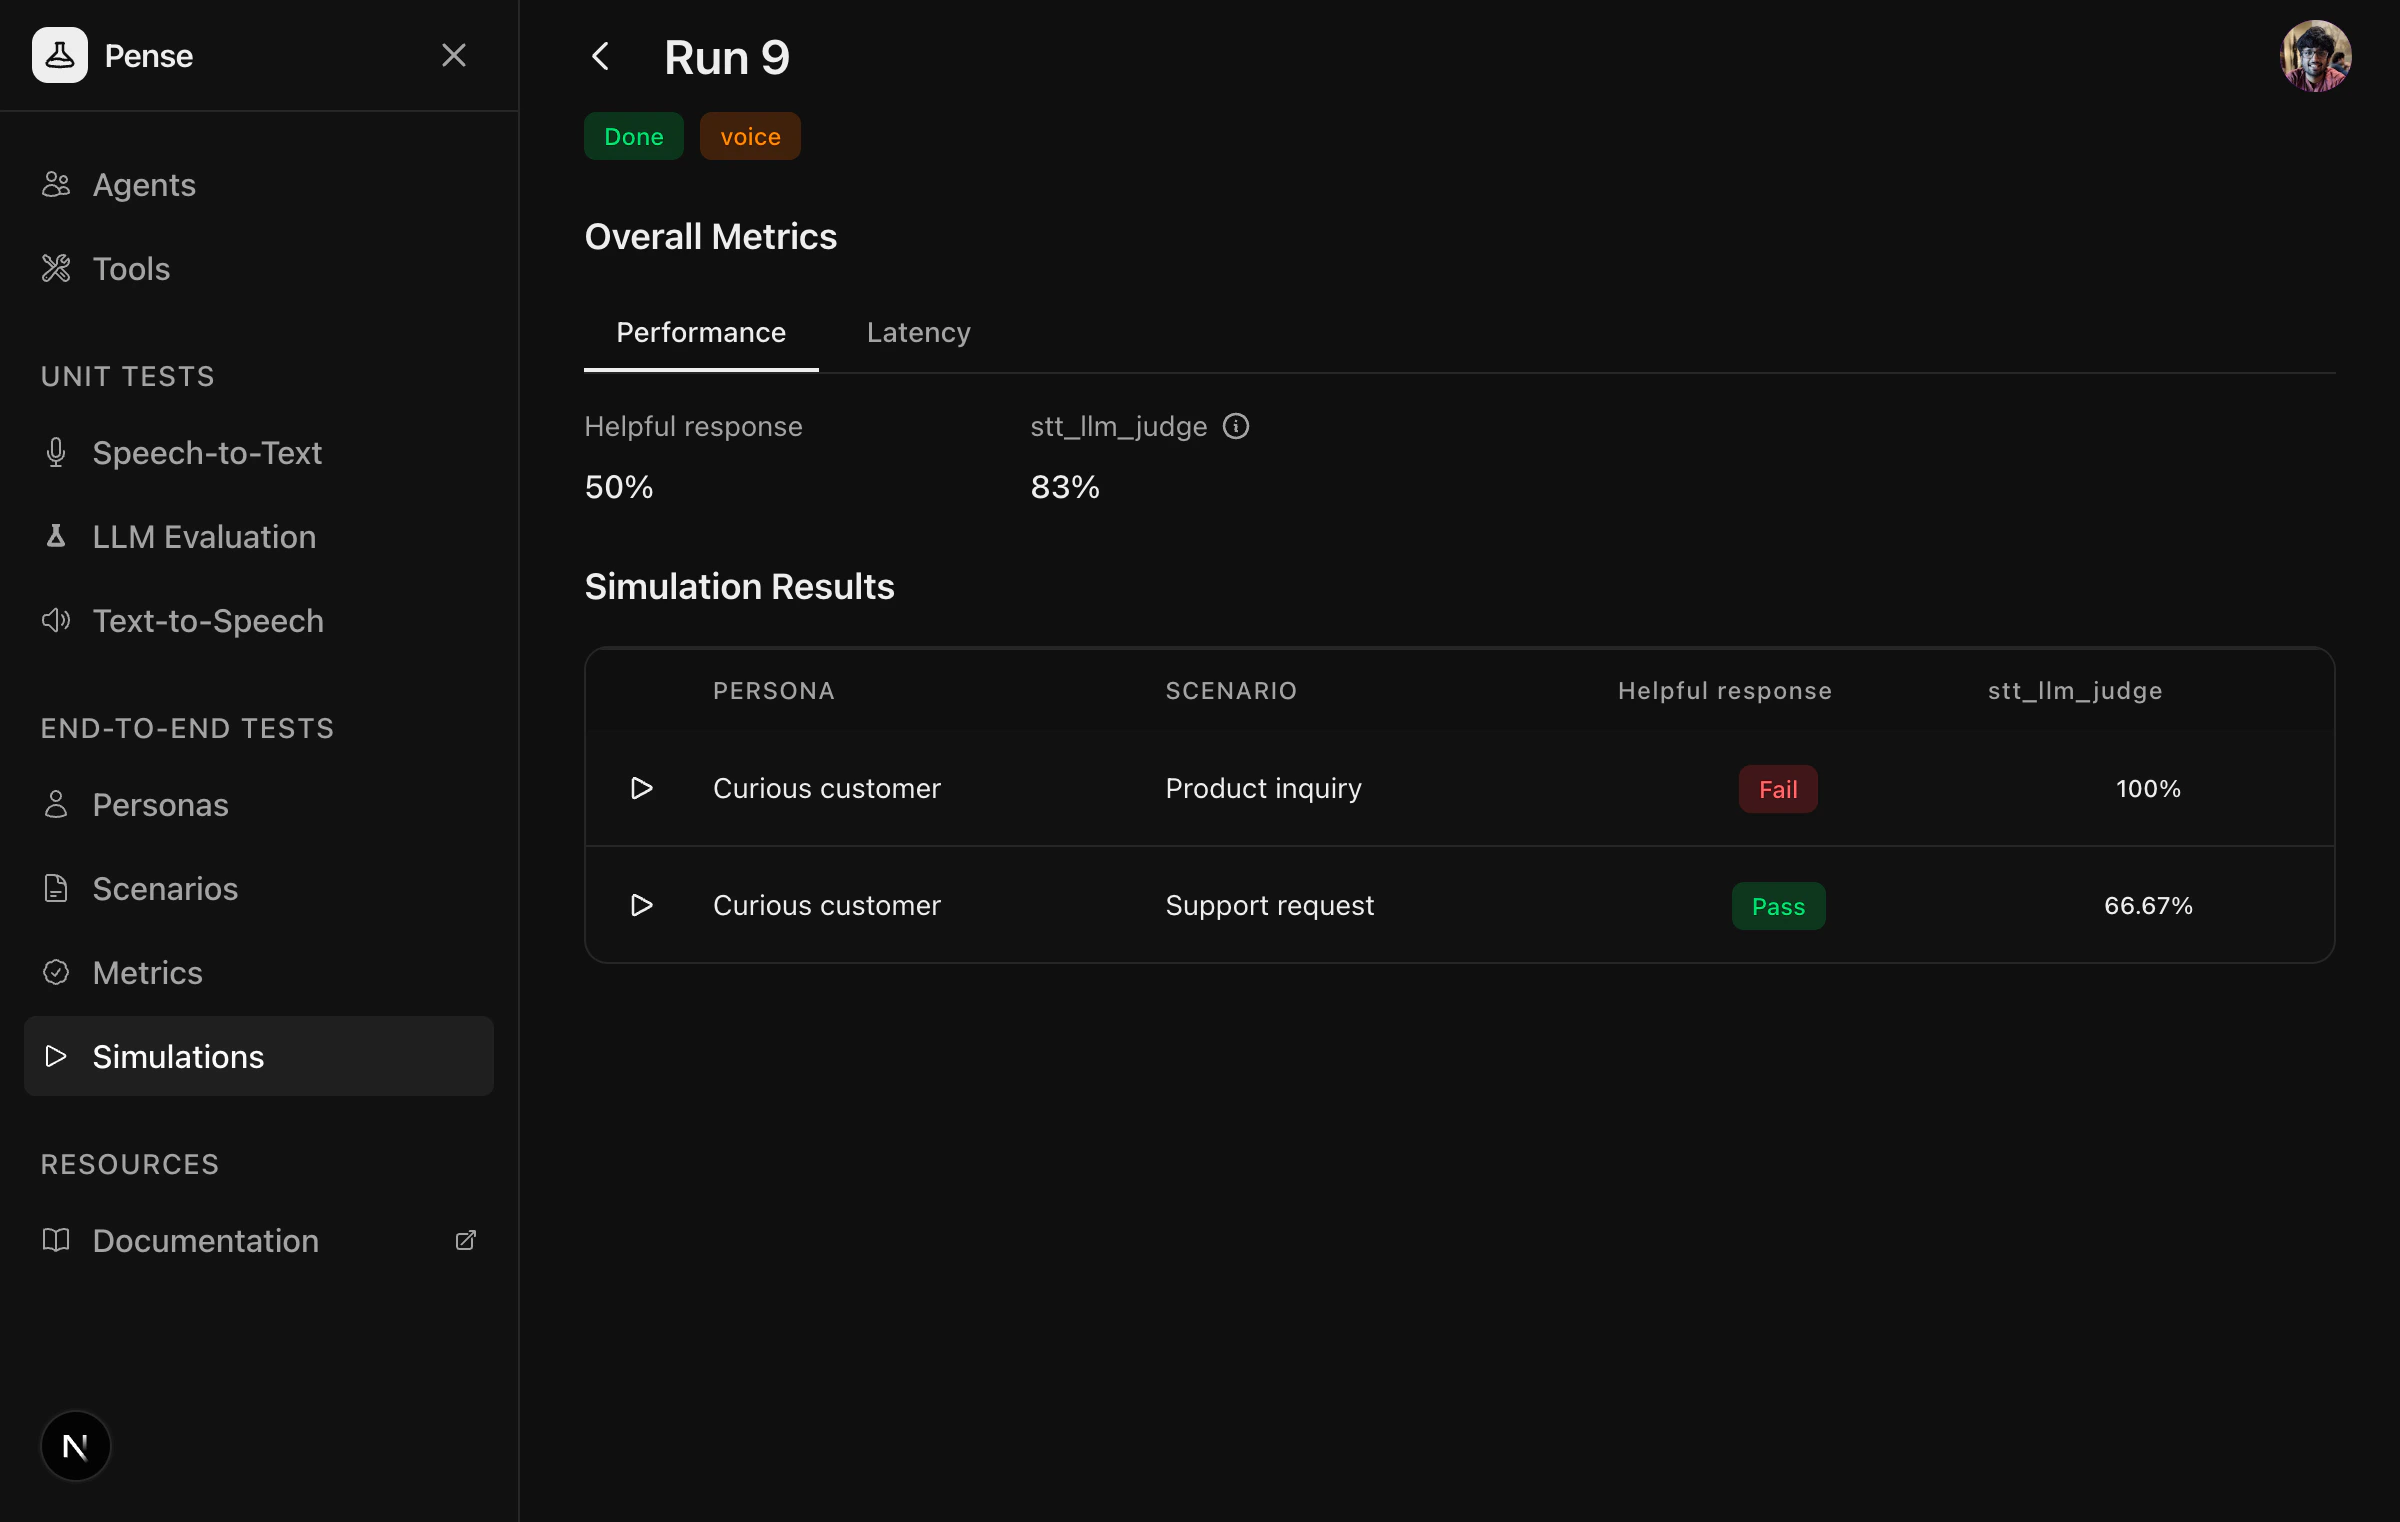This screenshot has height=1522, width=2400.
Task: Open Scenarios in sidebar
Action: tap(165, 889)
